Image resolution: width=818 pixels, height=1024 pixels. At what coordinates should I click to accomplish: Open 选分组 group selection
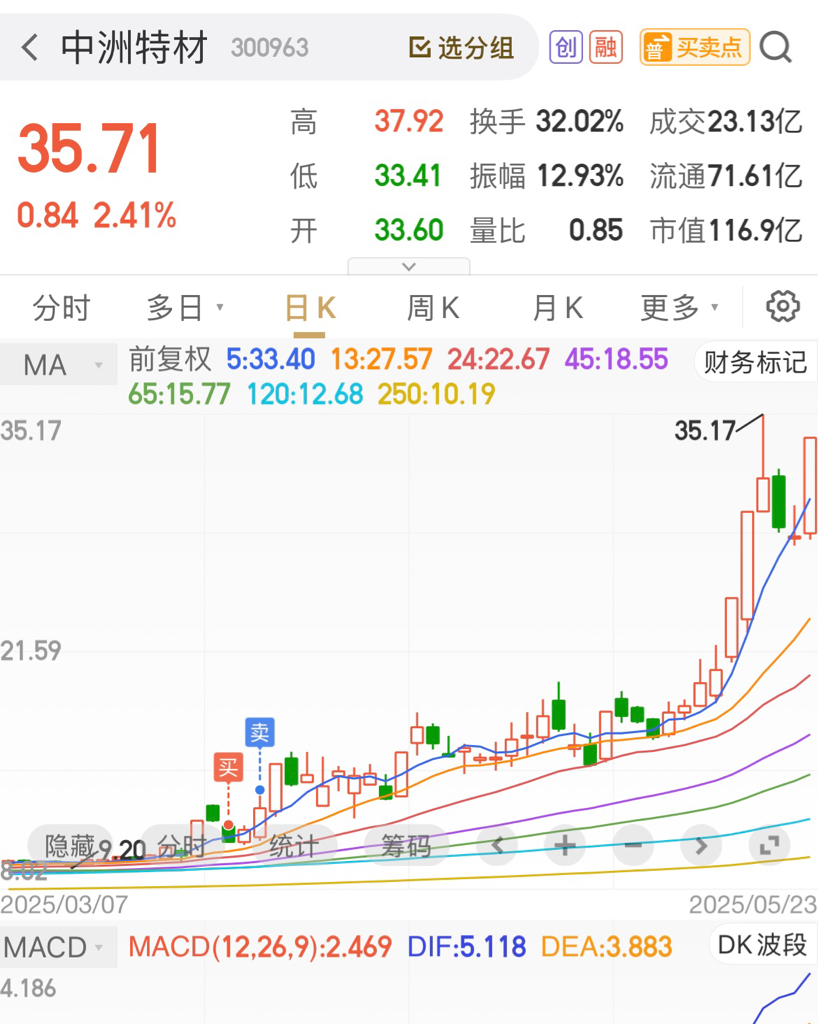(461, 48)
